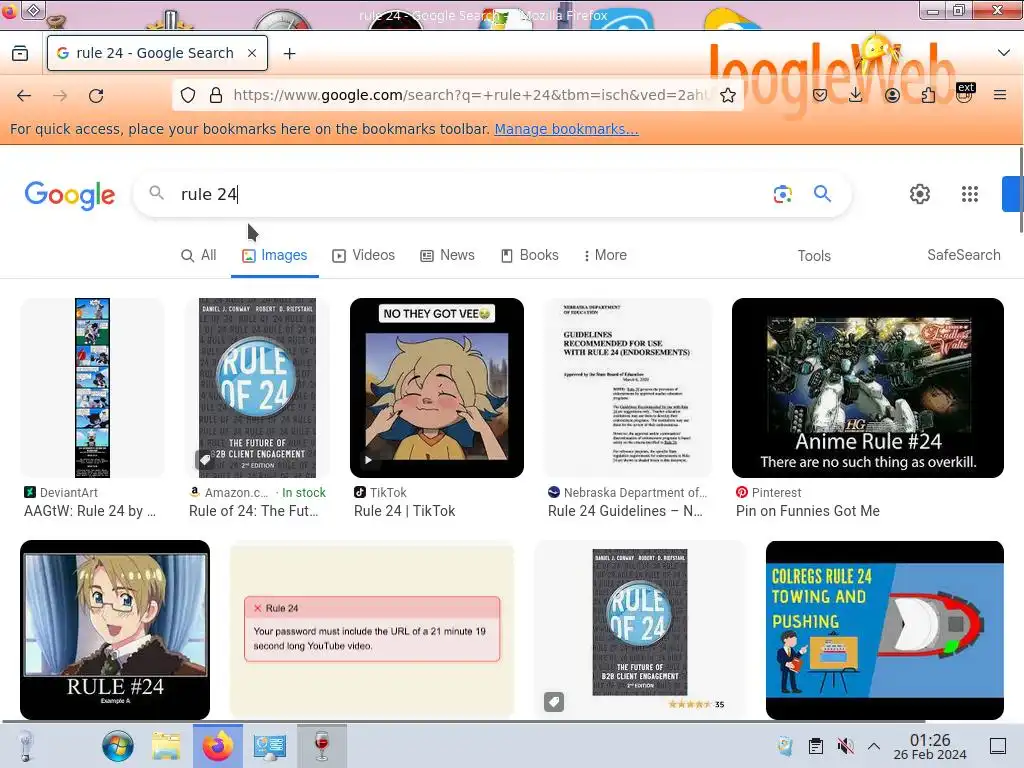Open the password 'Rule 24' YouTube video thumbnail
Viewport: 1024px width, 768px height.
point(372,630)
